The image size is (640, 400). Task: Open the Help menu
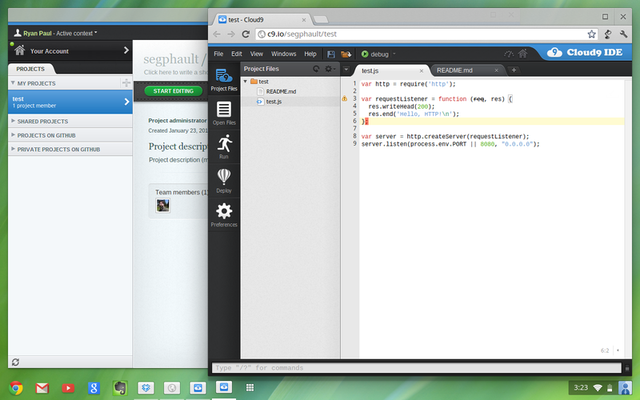(310, 54)
